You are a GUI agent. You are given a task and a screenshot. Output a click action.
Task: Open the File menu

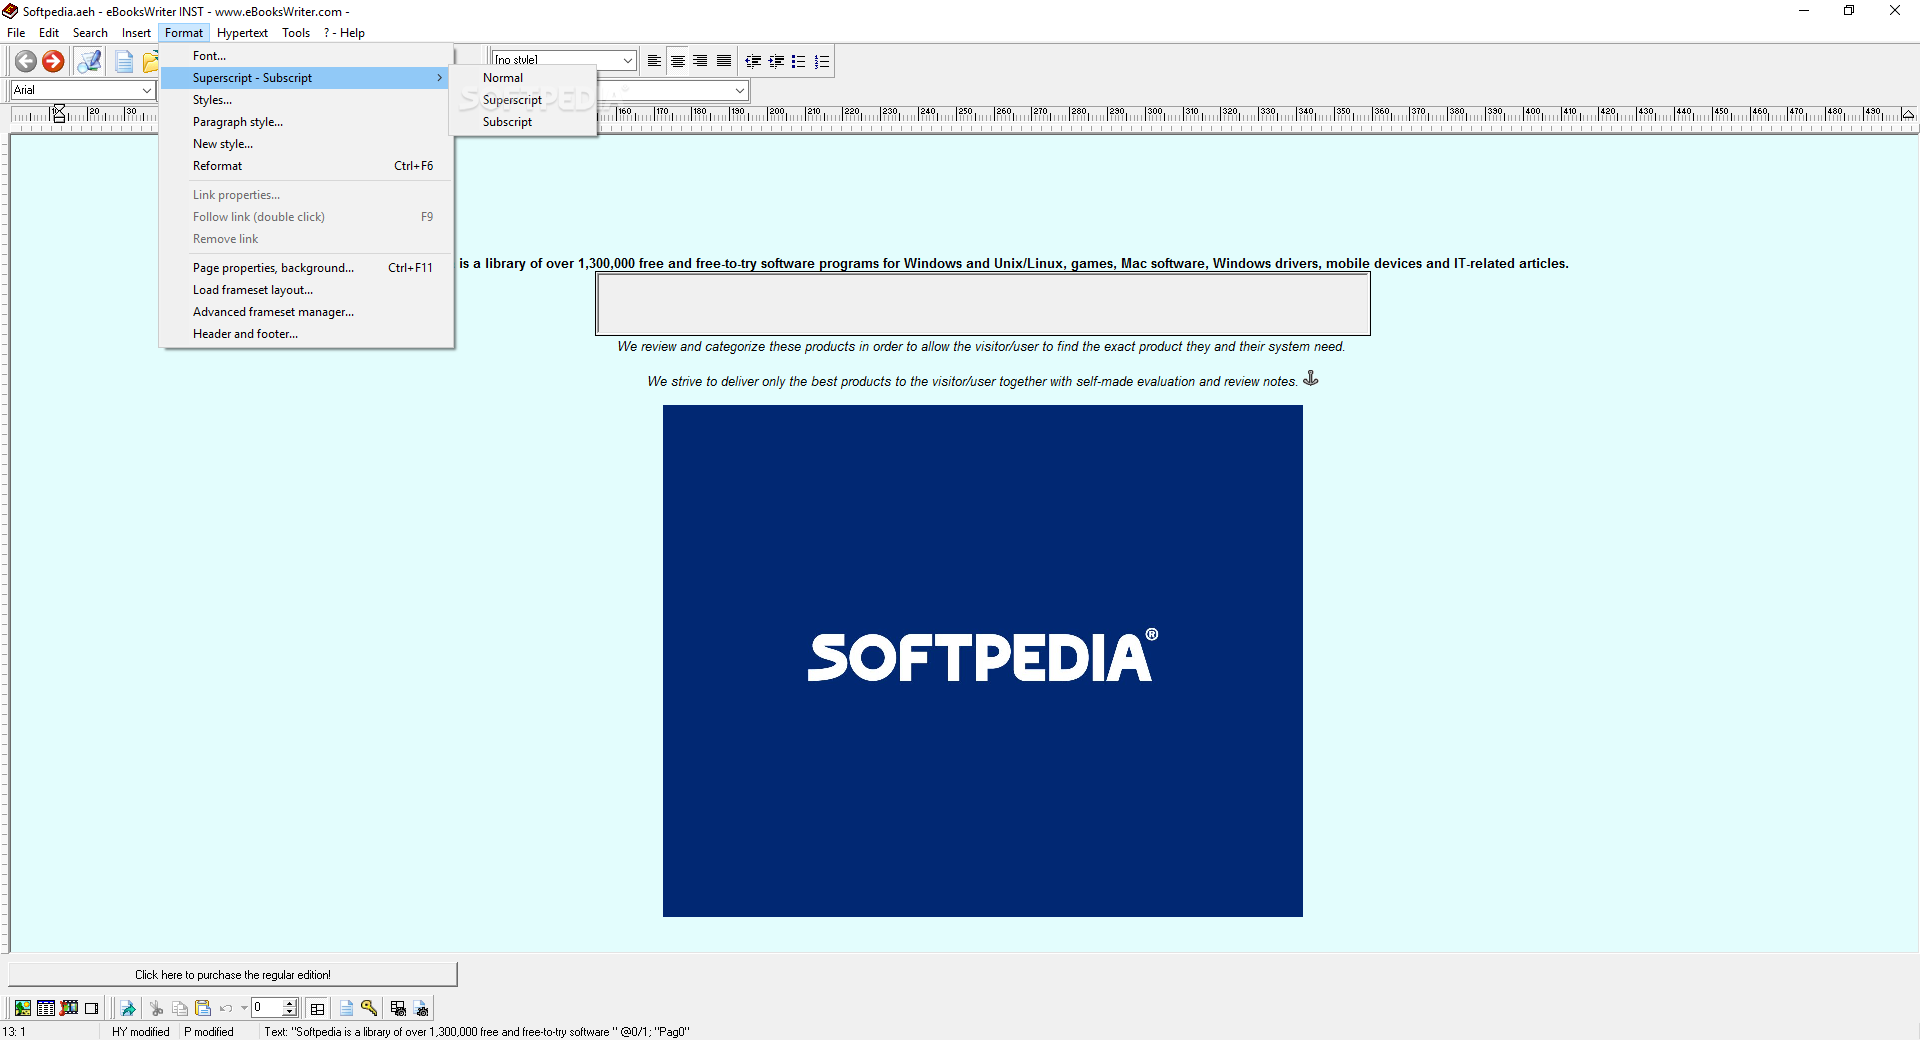(16, 33)
